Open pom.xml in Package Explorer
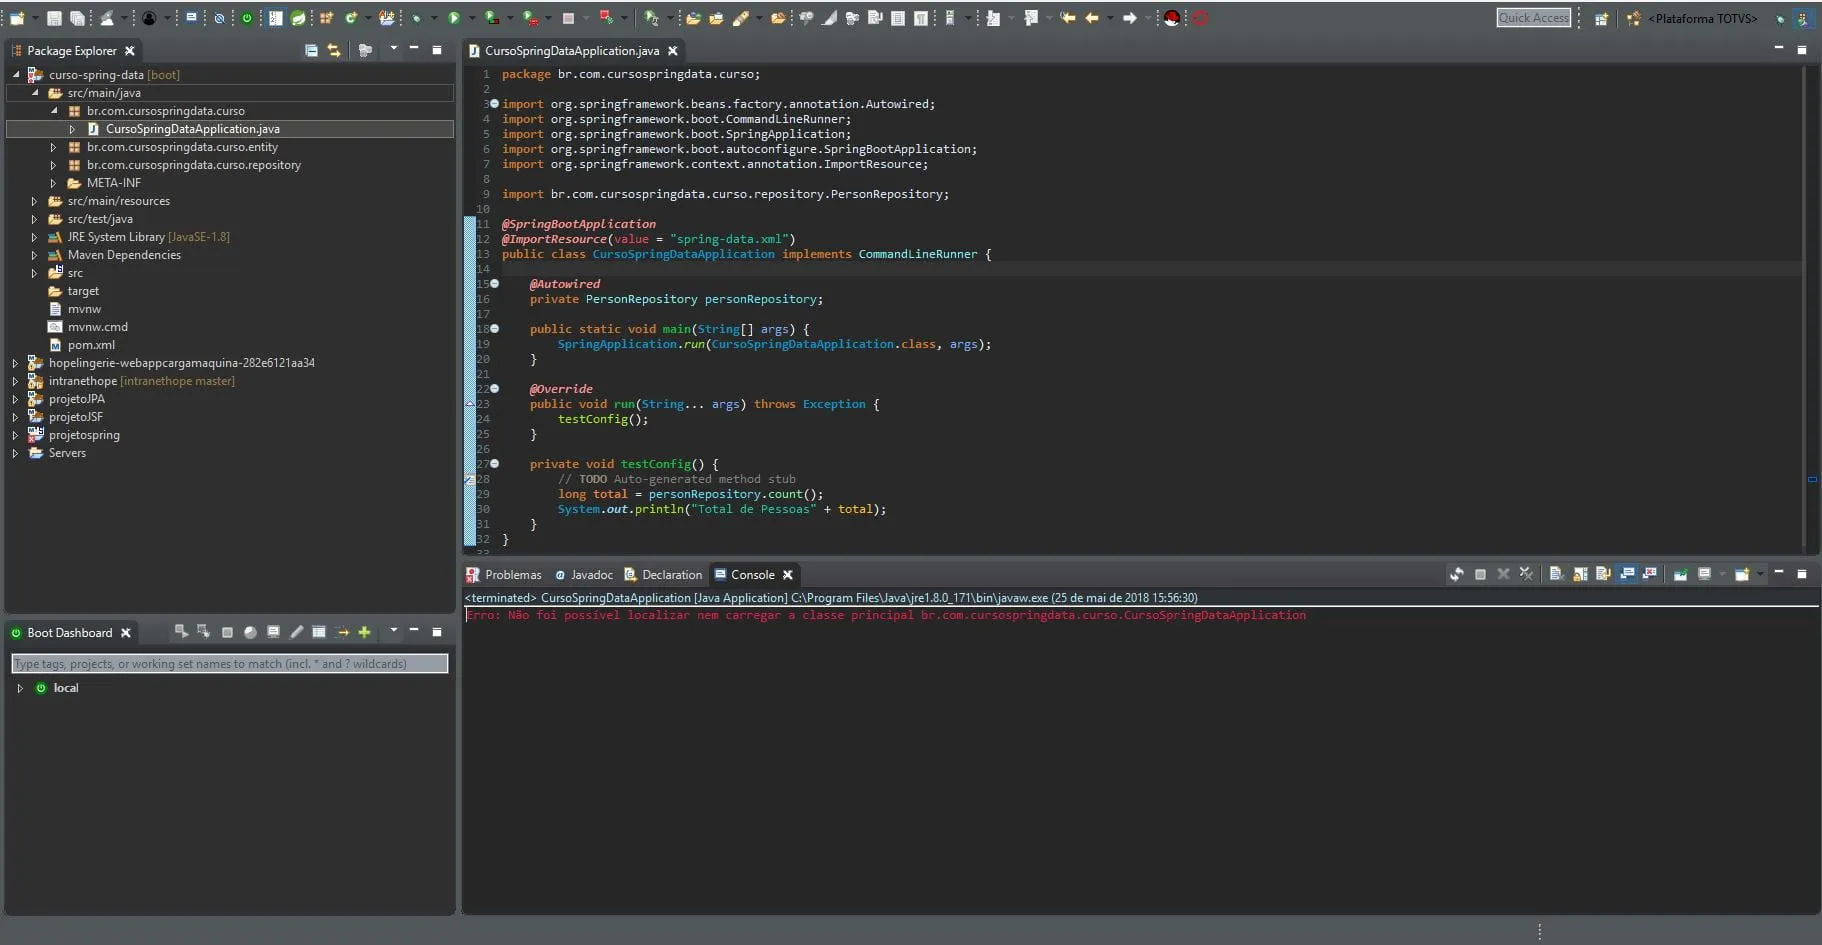Image resolution: width=1822 pixels, height=945 pixels. tap(91, 345)
